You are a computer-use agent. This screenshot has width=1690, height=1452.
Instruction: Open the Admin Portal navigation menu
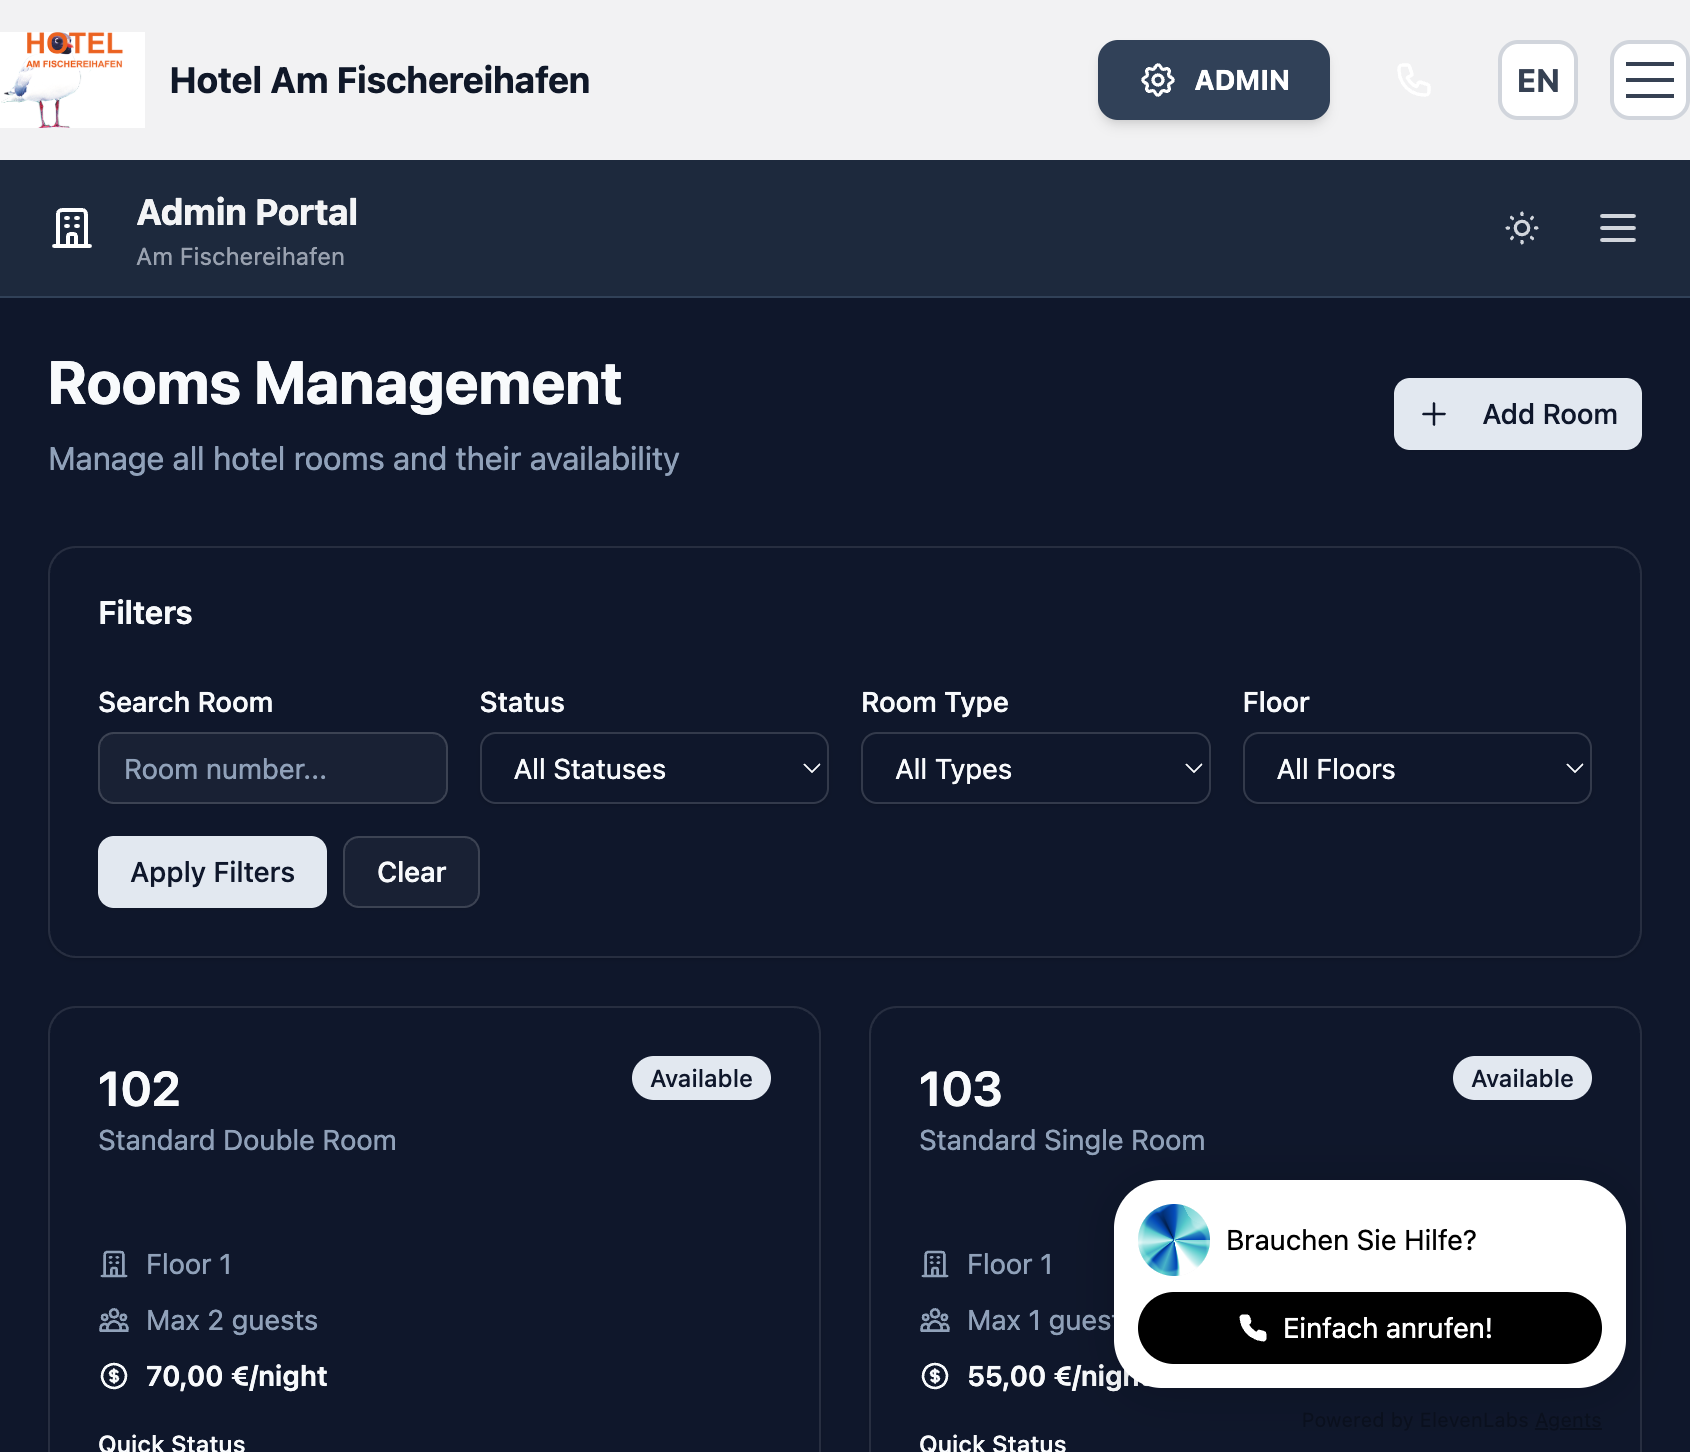click(x=1617, y=228)
